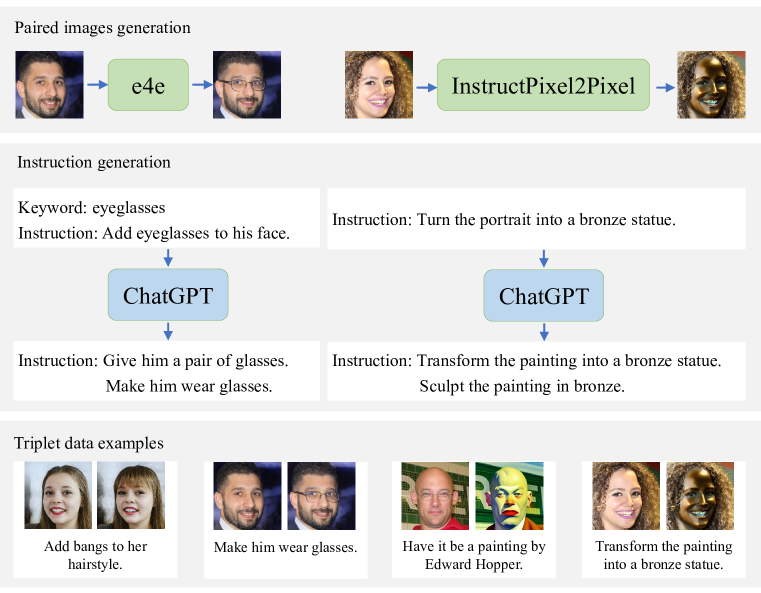
Task: Click the 'Keyword: eyeglasses' text
Action: [x=92, y=208]
